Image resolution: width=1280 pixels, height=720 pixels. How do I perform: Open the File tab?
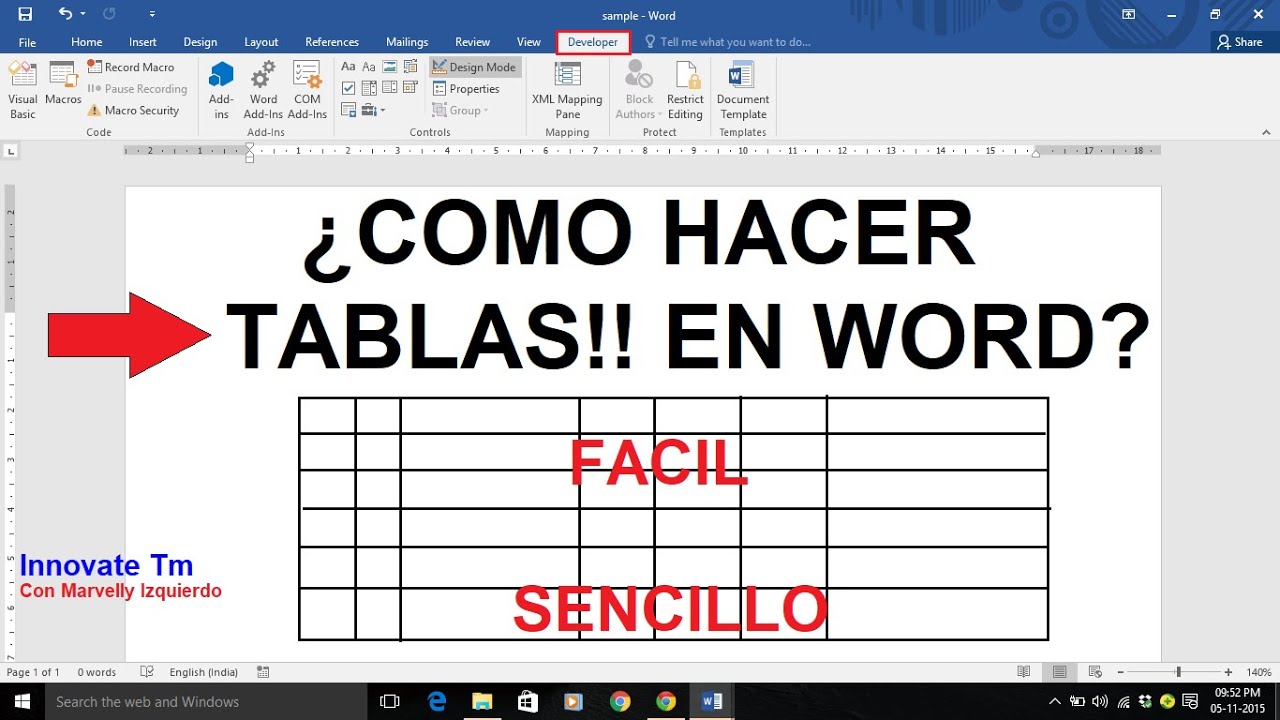pyautogui.click(x=27, y=42)
